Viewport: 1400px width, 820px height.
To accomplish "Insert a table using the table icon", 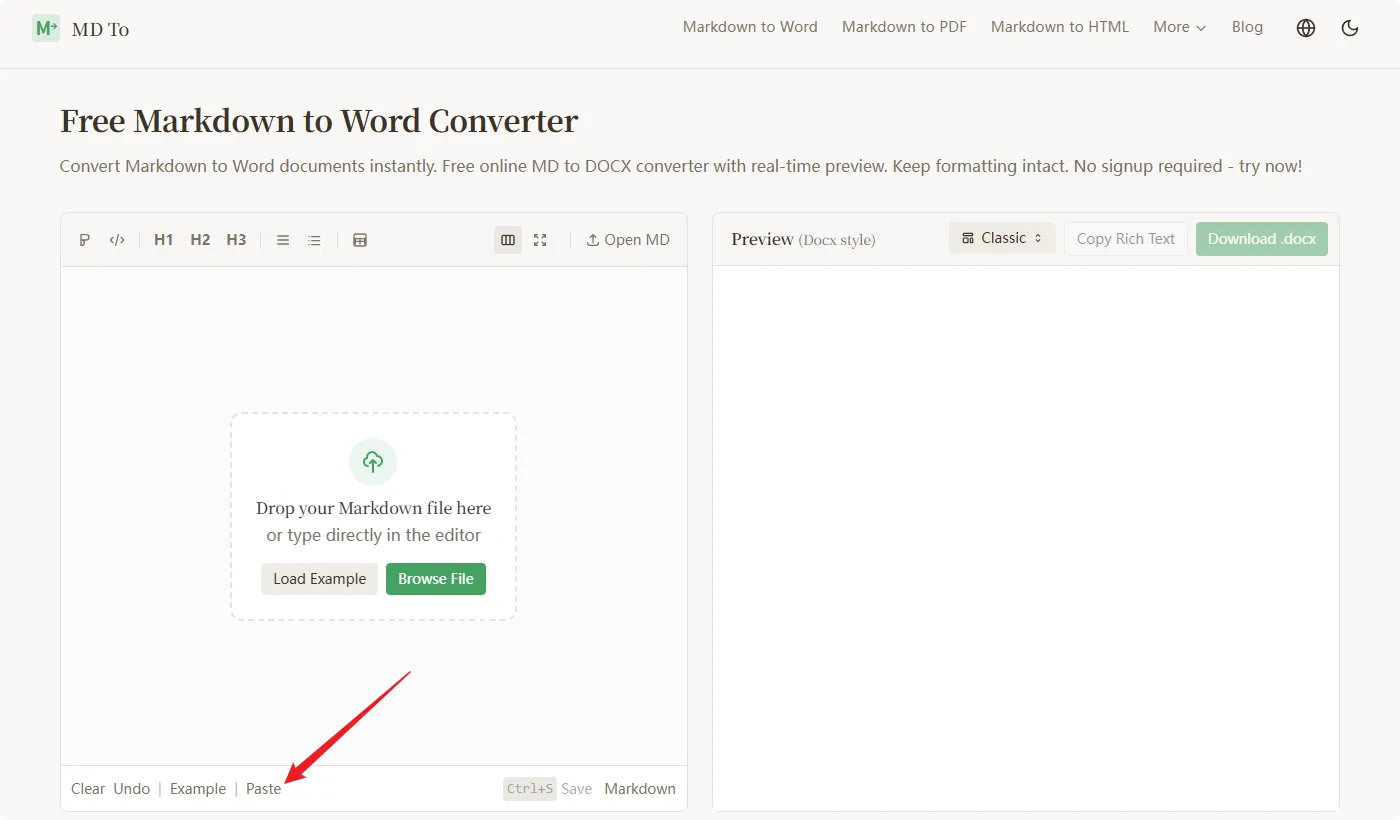I will pos(359,239).
